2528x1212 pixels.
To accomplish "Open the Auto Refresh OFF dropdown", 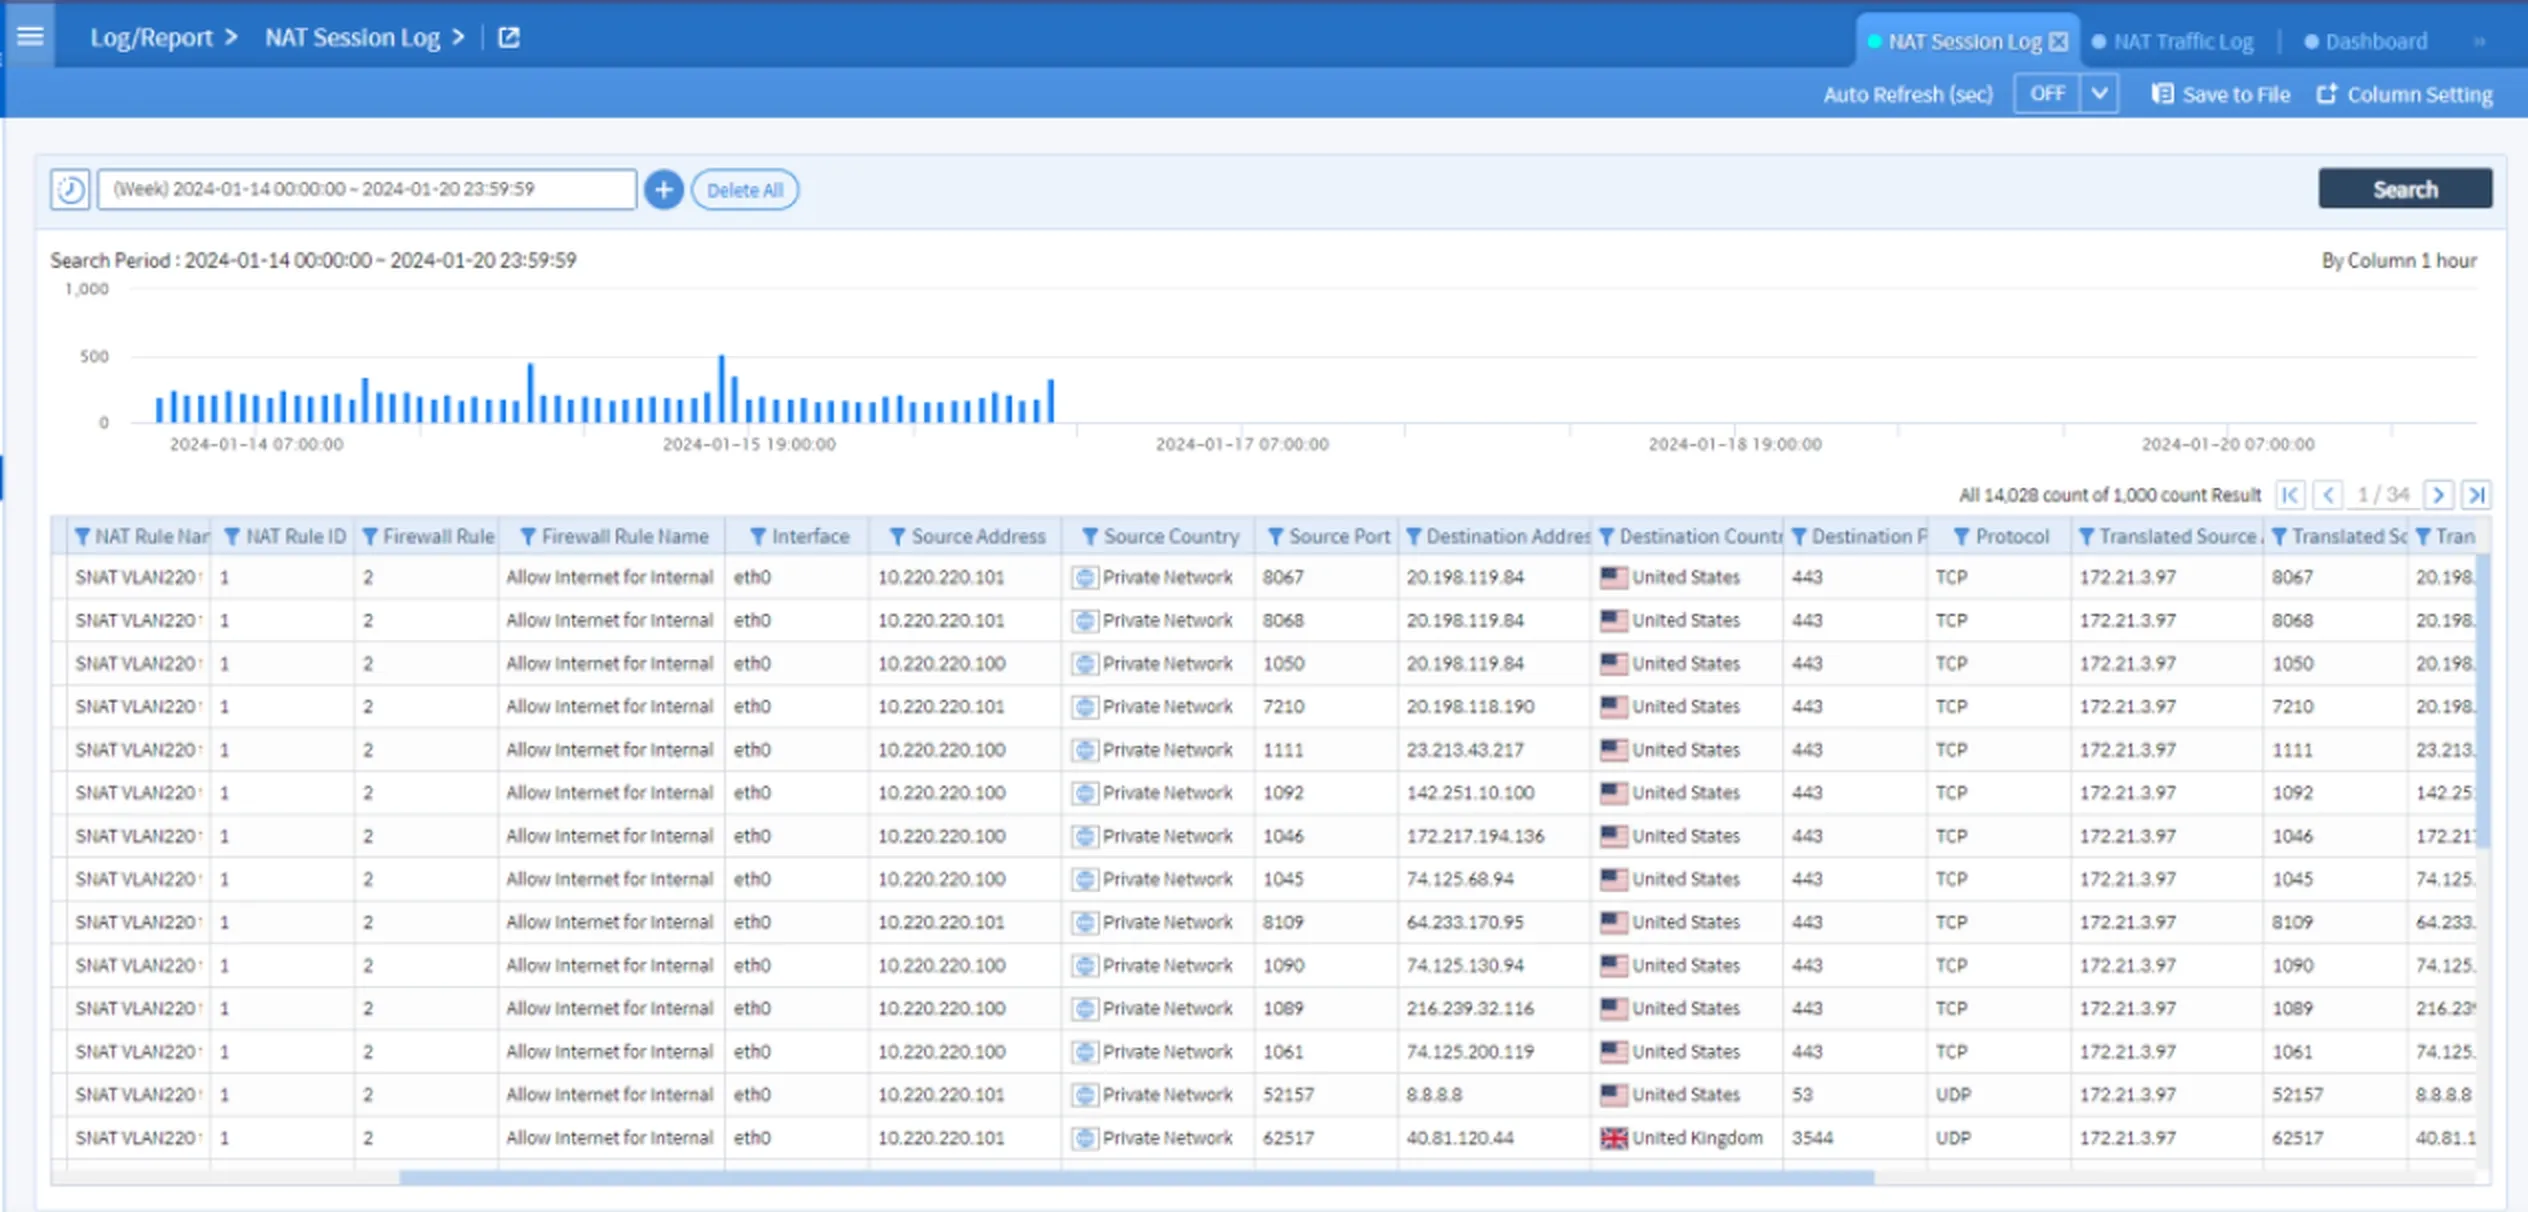I will (2099, 94).
